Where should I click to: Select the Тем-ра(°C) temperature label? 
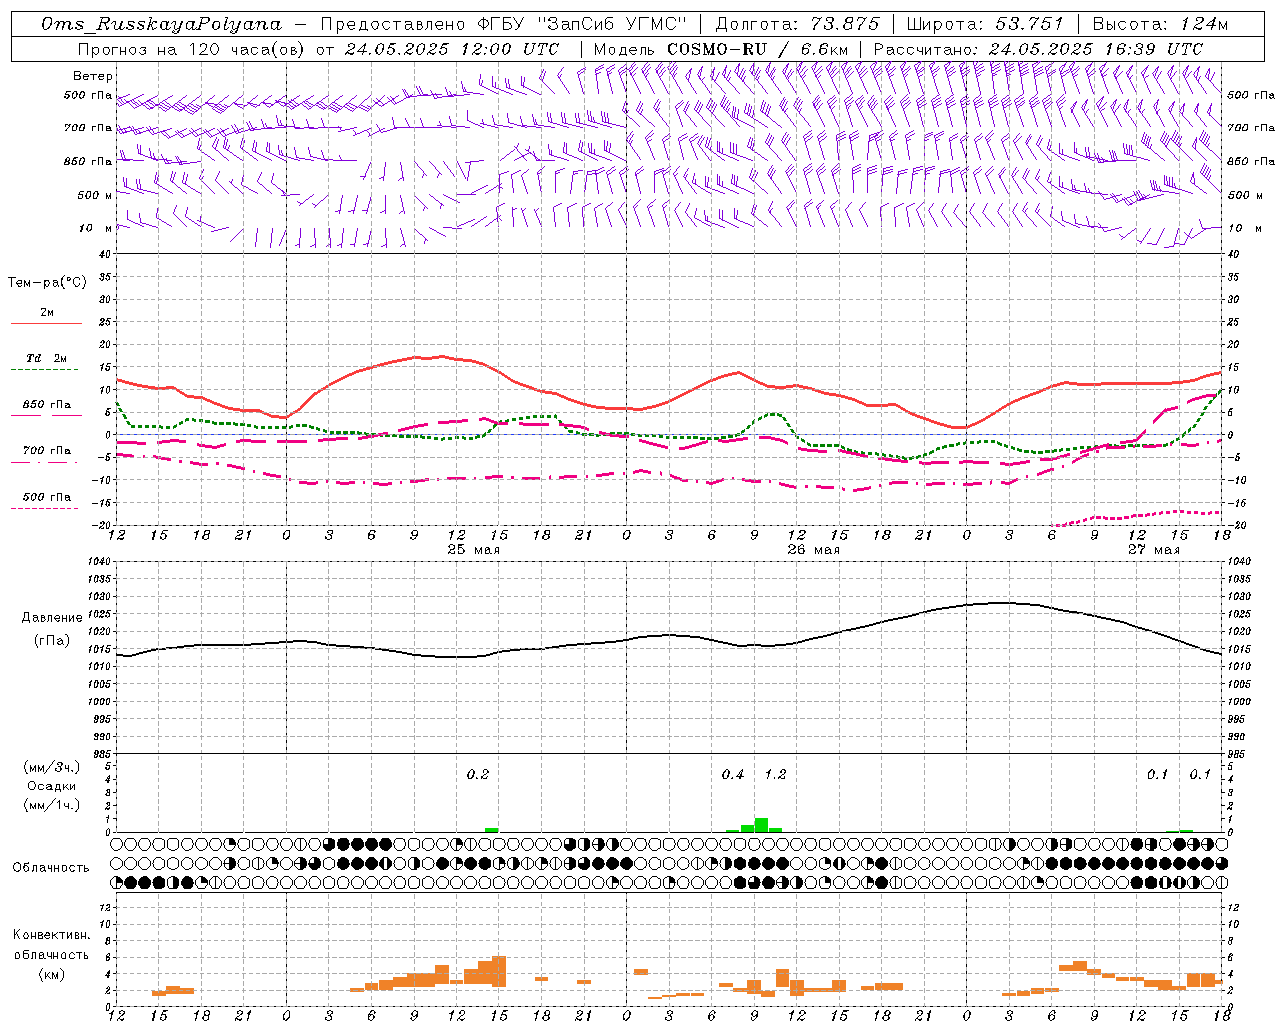click(47, 283)
